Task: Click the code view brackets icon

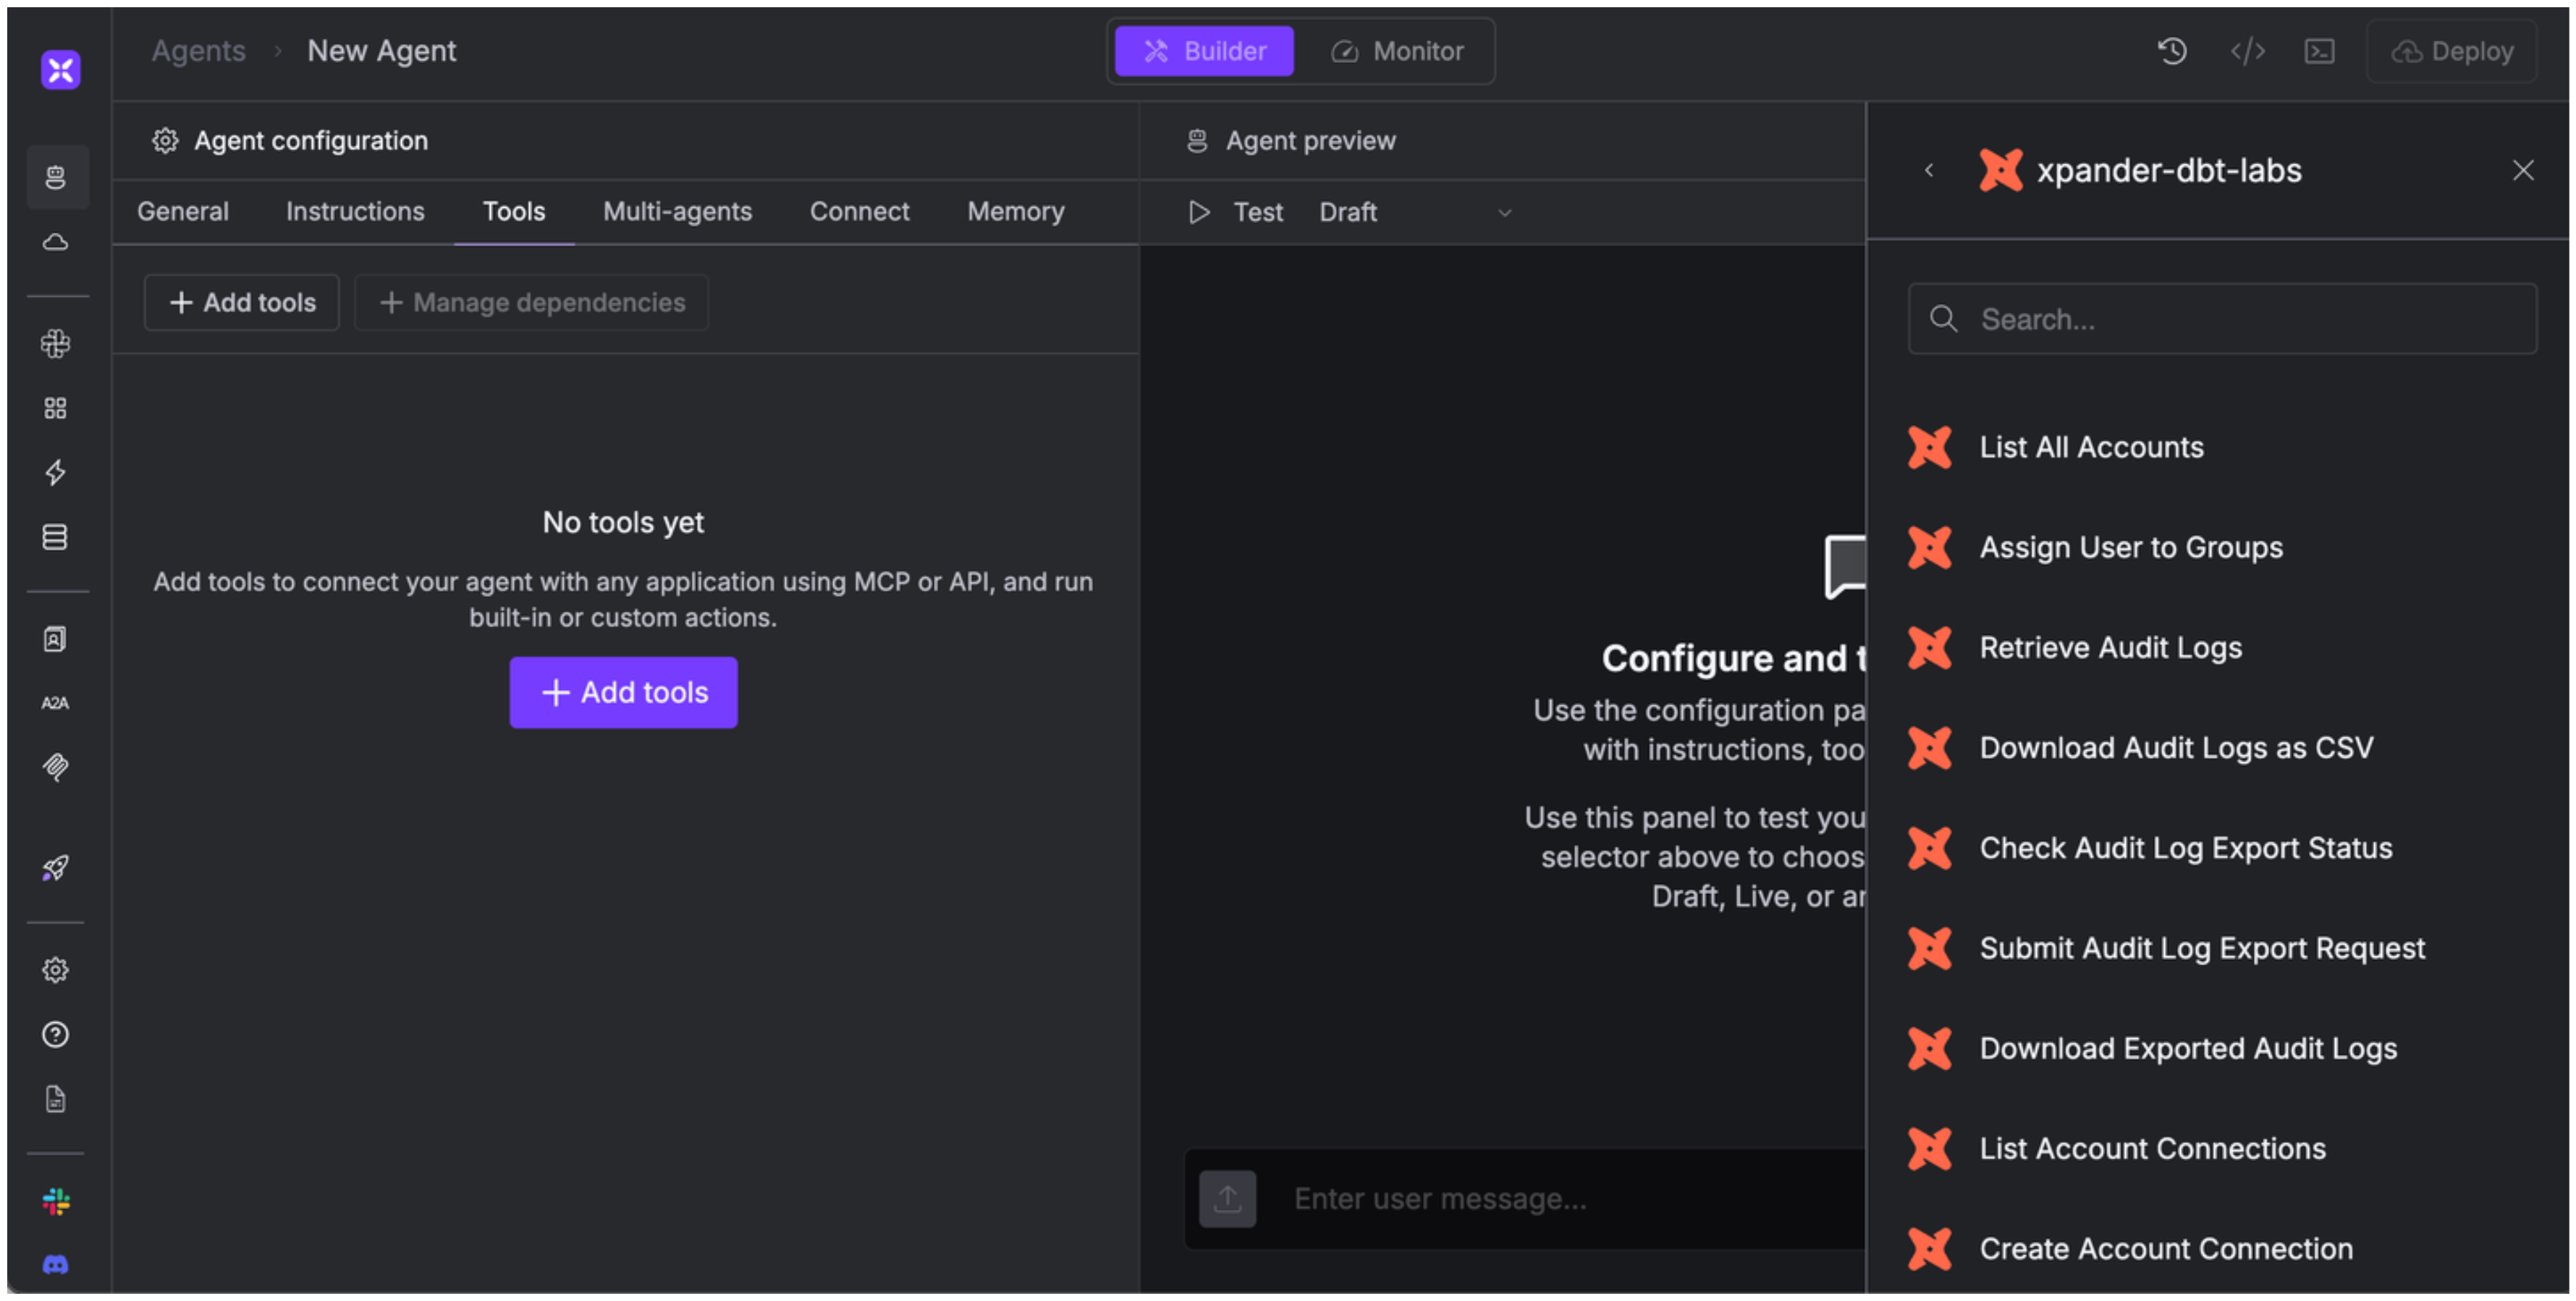Action: [x=2247, y=51]
